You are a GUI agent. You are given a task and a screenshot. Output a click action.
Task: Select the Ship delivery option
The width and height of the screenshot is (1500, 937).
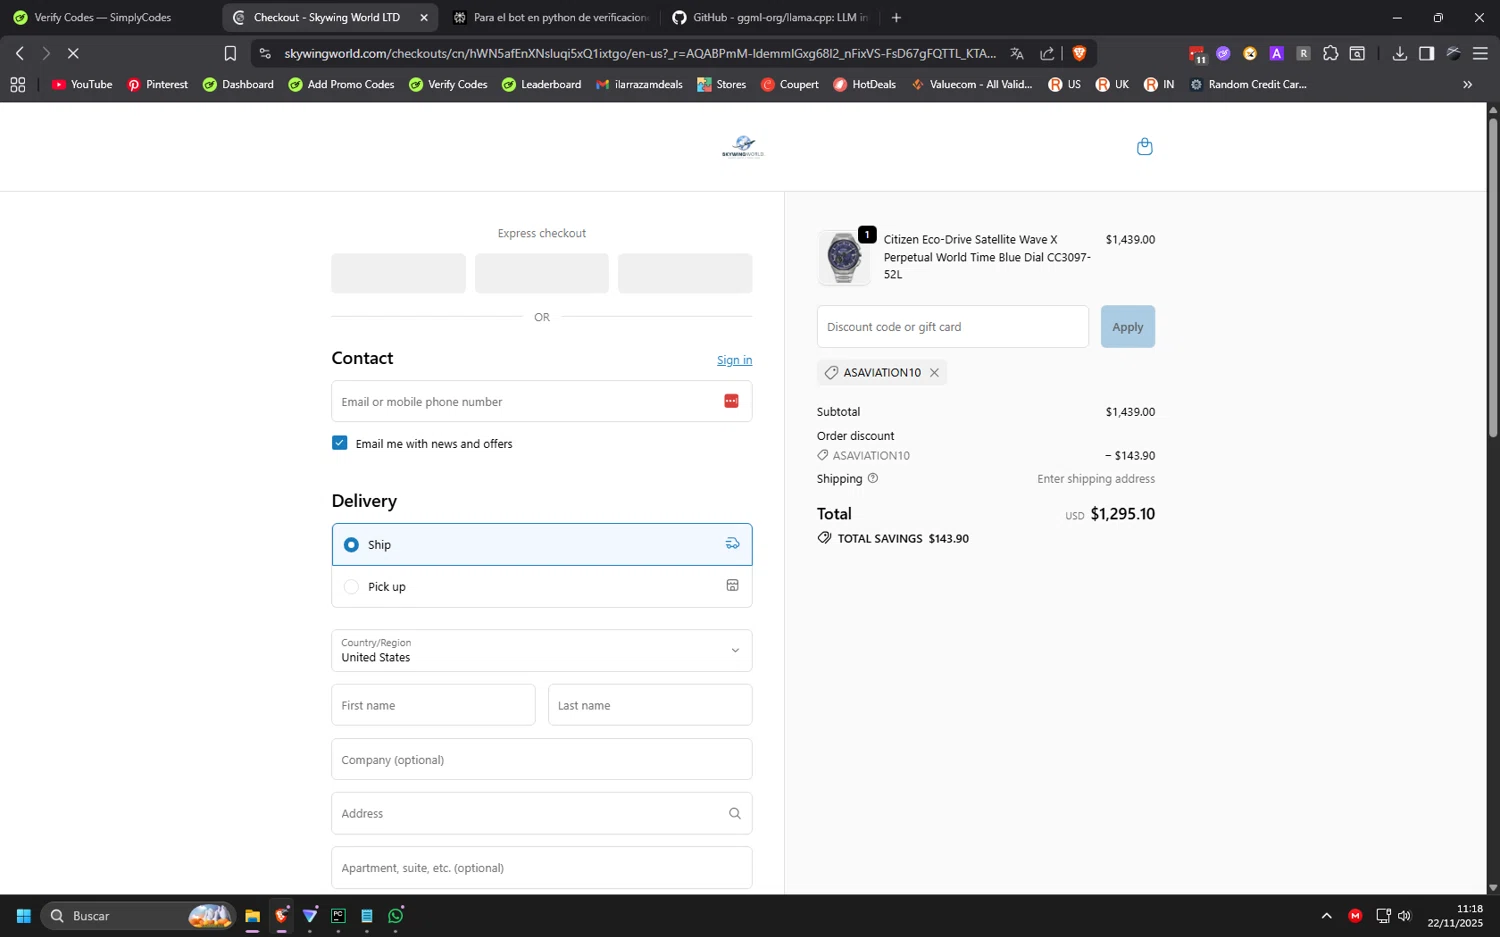542,545
